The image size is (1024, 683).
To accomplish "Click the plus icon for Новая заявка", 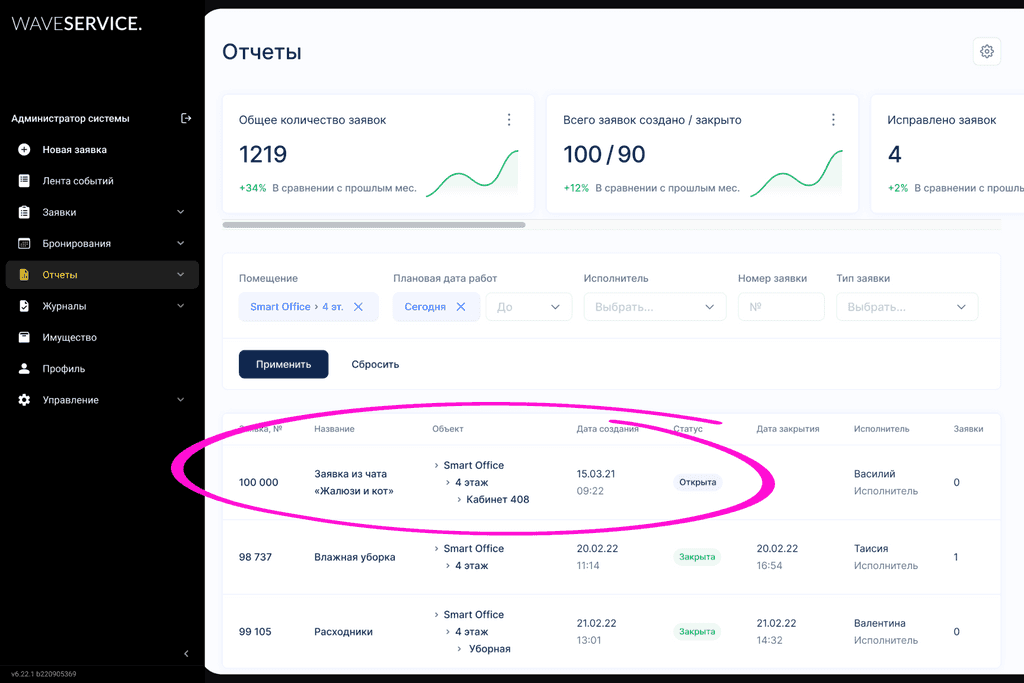I will (x=24, y=150).
